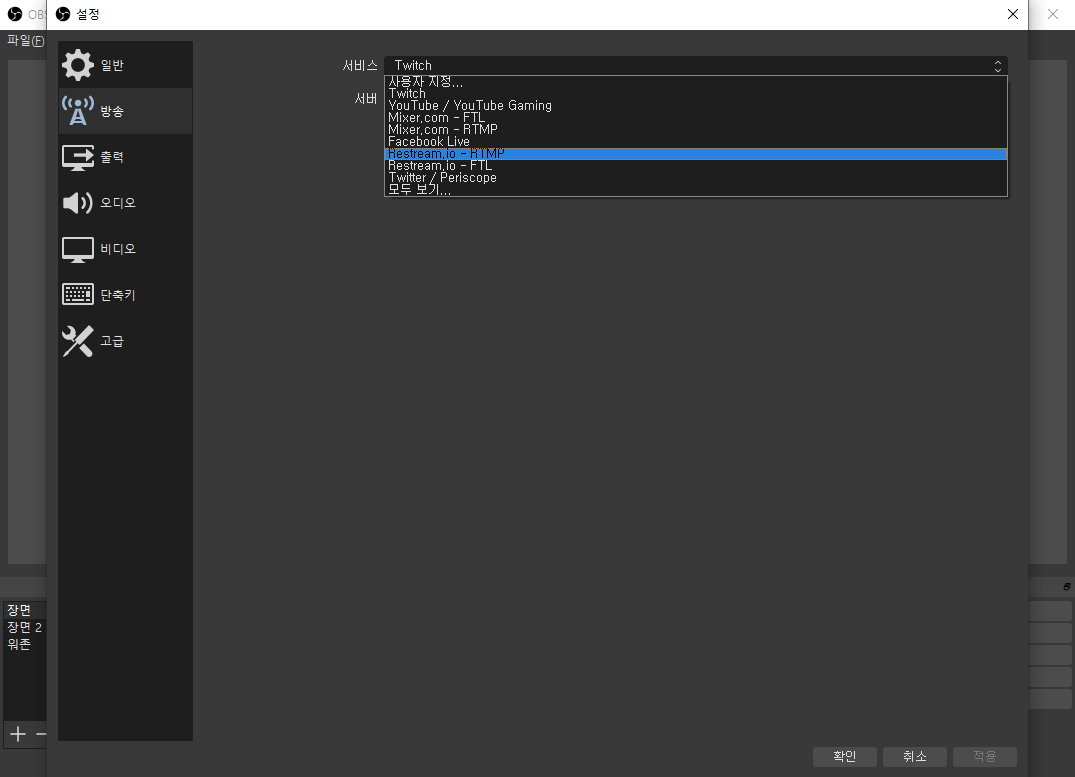The height and width of the screenshot is (777, 1075).
Task: Click the 출력 label in the sidebar
Action: pos(112,157)
